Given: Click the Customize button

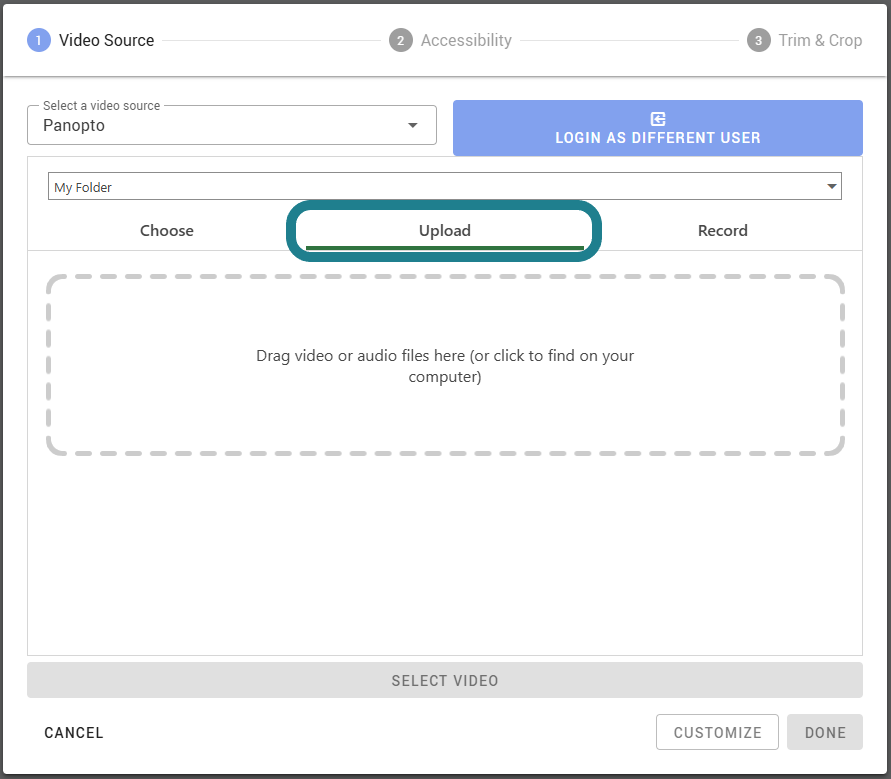Looking at the screenshot, I should coord(717,732).
